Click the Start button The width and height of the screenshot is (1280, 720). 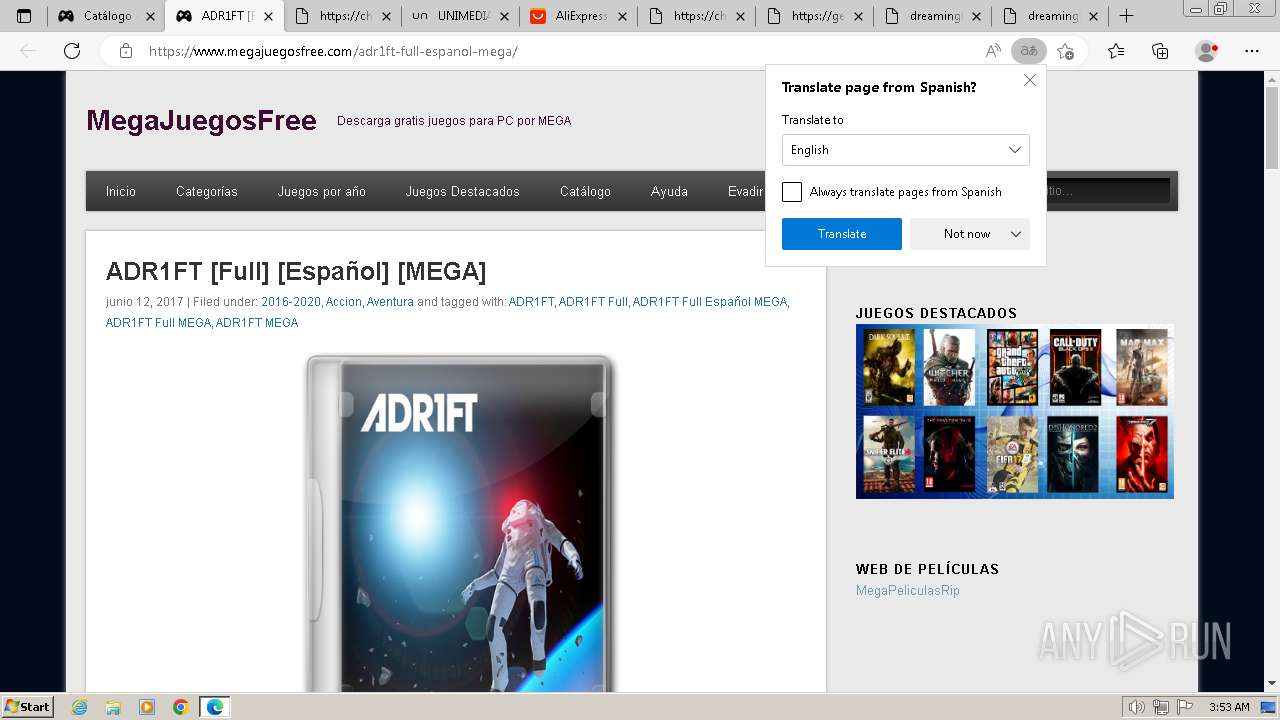(x=28, y=707)
